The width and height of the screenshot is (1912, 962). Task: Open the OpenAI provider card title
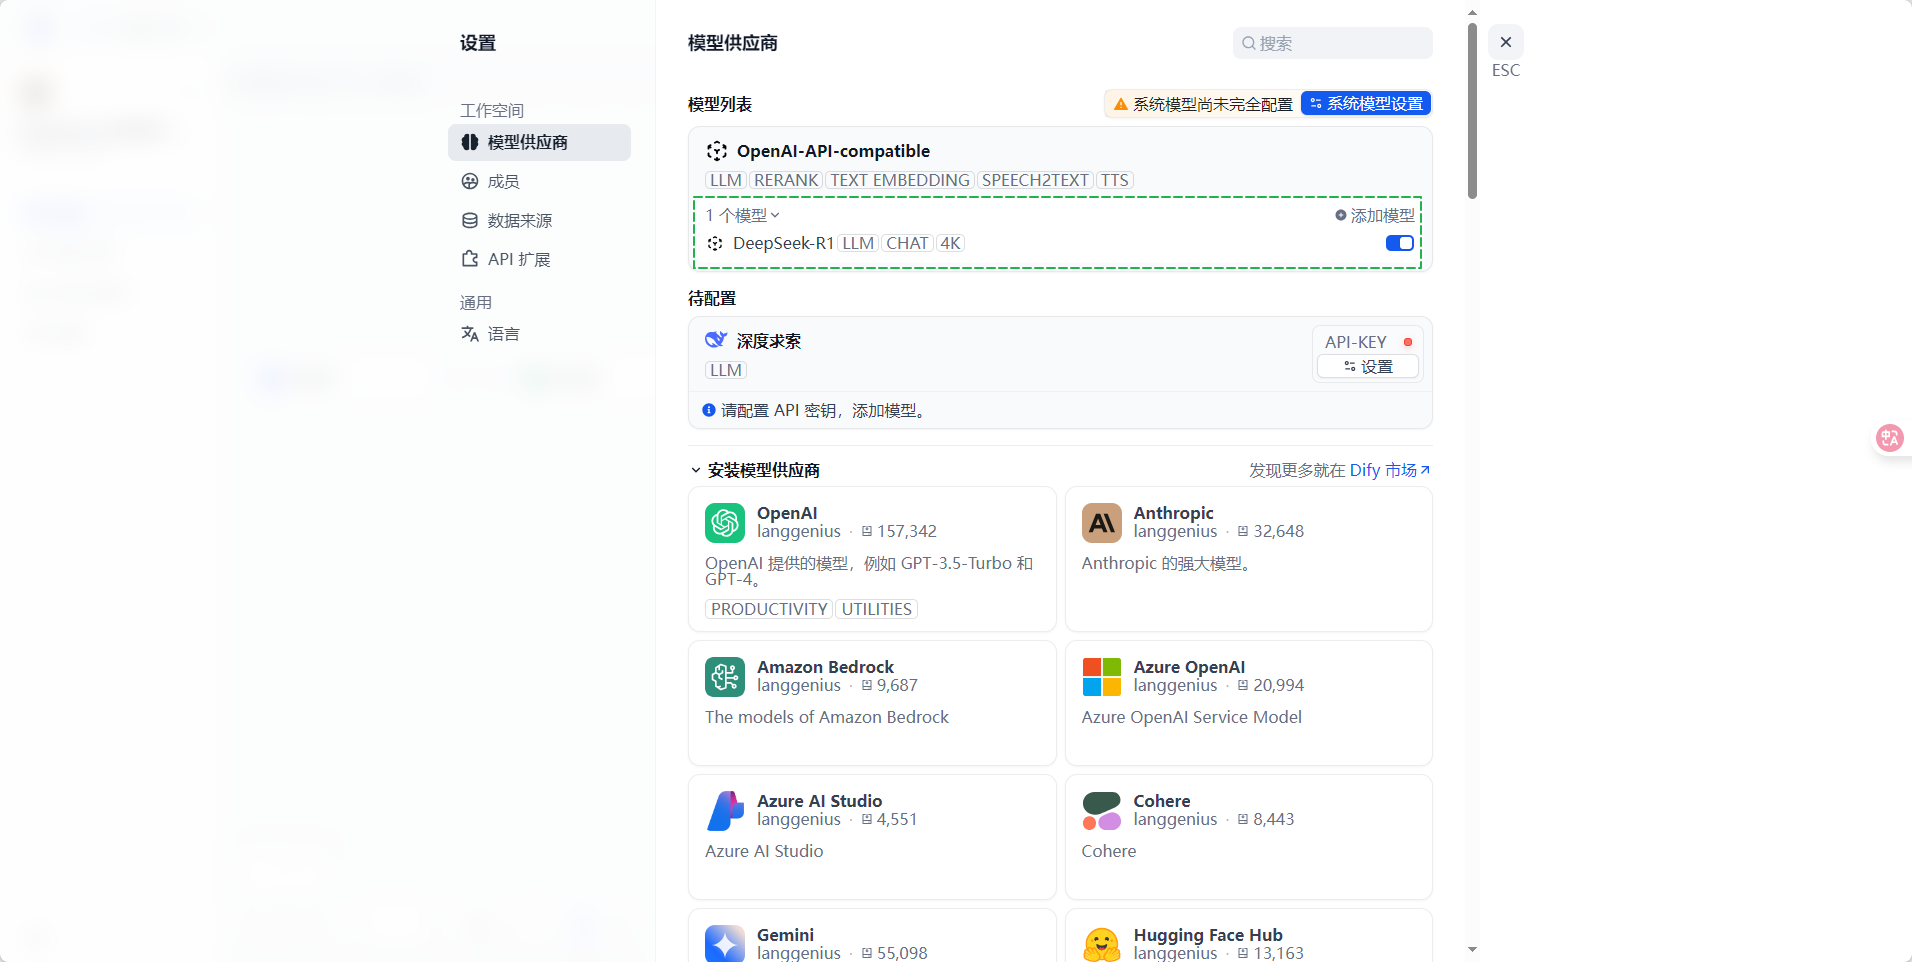coord(787,513)
